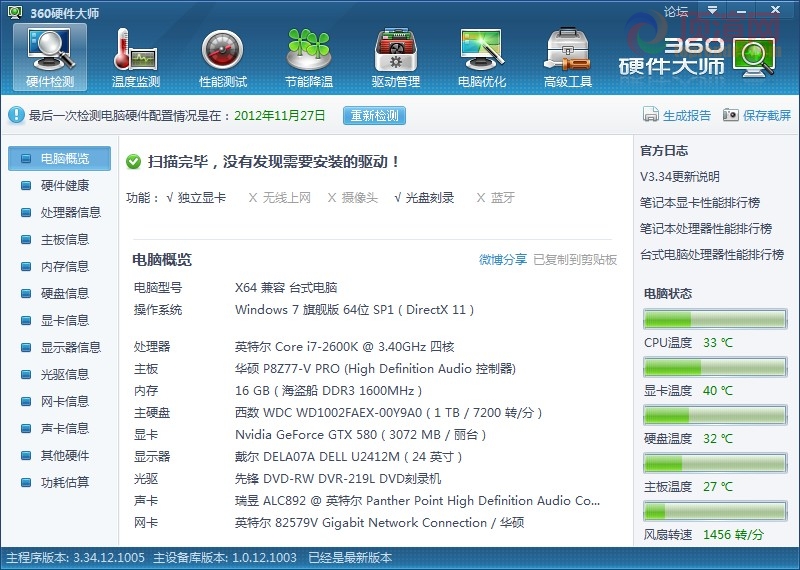Click the 电脑型号 value X64 兼容 台式电脑
Screen dimensions: 800x570
286,288
